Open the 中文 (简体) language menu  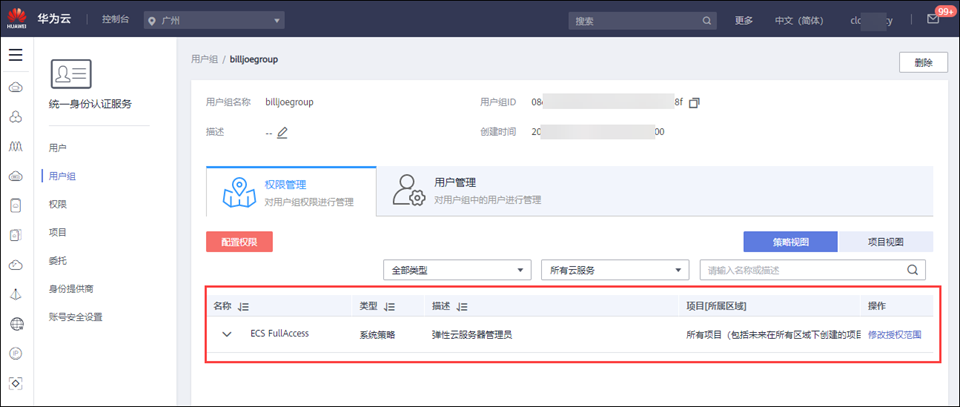pyautogui.click(x=799, y=20)
